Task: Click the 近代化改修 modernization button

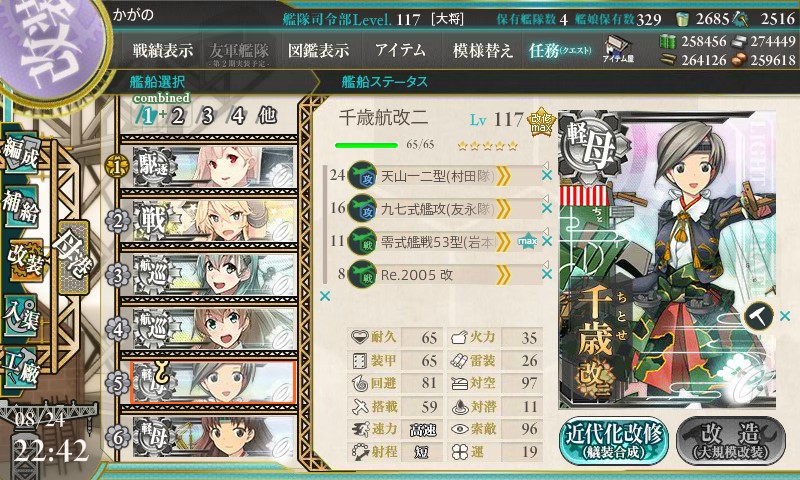Action: coord(614,442)
